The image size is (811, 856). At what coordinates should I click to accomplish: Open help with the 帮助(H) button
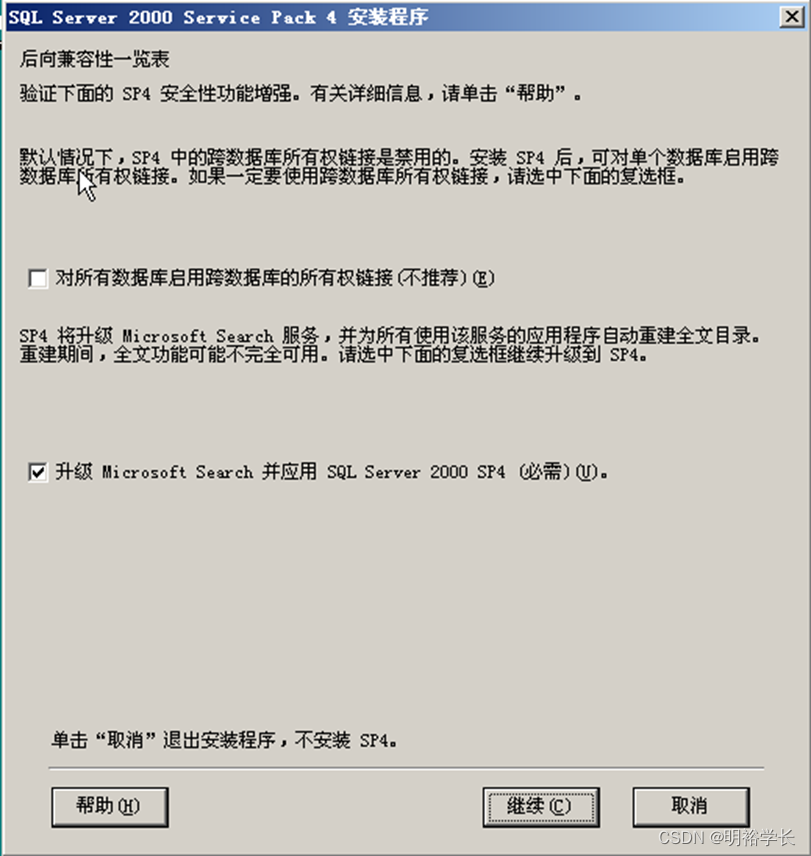(x=110, y=806)
